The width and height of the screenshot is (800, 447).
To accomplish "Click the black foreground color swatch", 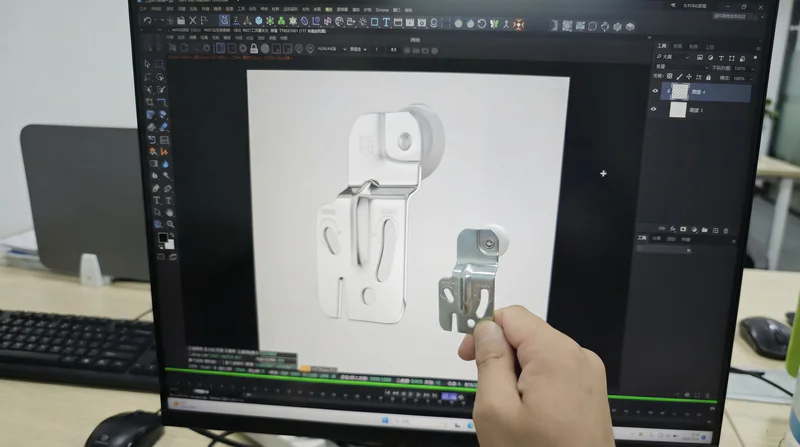I will (x=163, y=238).
